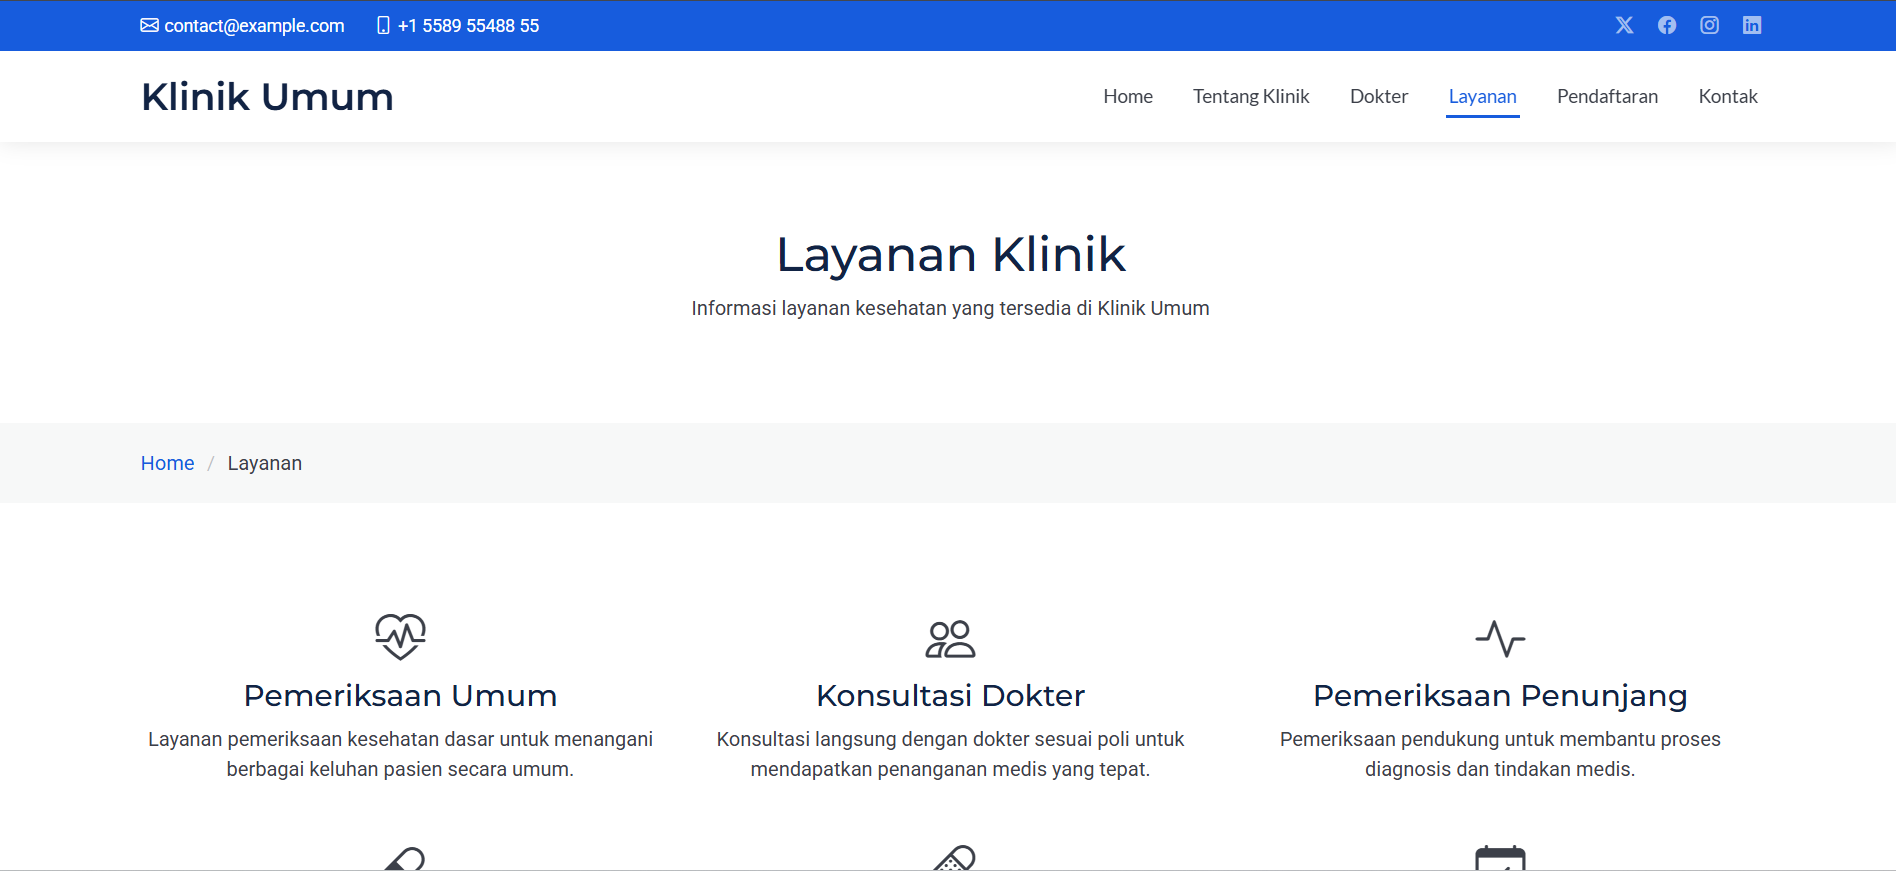Click the Konsultasi Dokter service heading
1896x871 pixels.
(x=950, y=695)
